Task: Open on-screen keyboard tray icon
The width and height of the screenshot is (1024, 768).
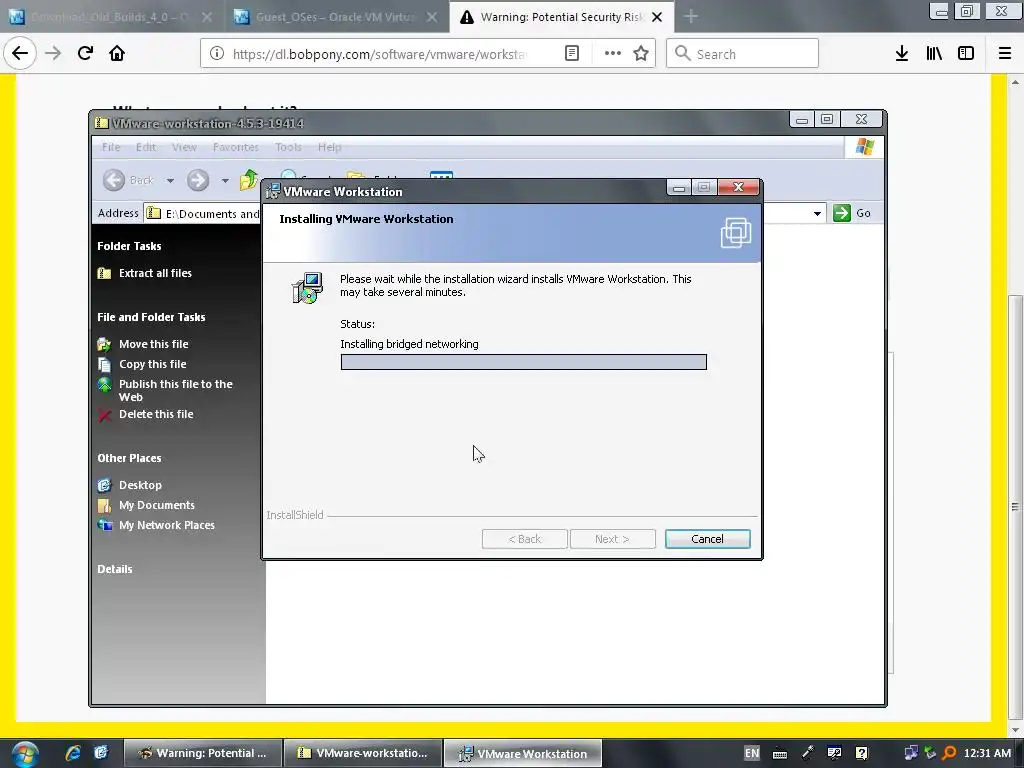Action: [x=780, y=754]
